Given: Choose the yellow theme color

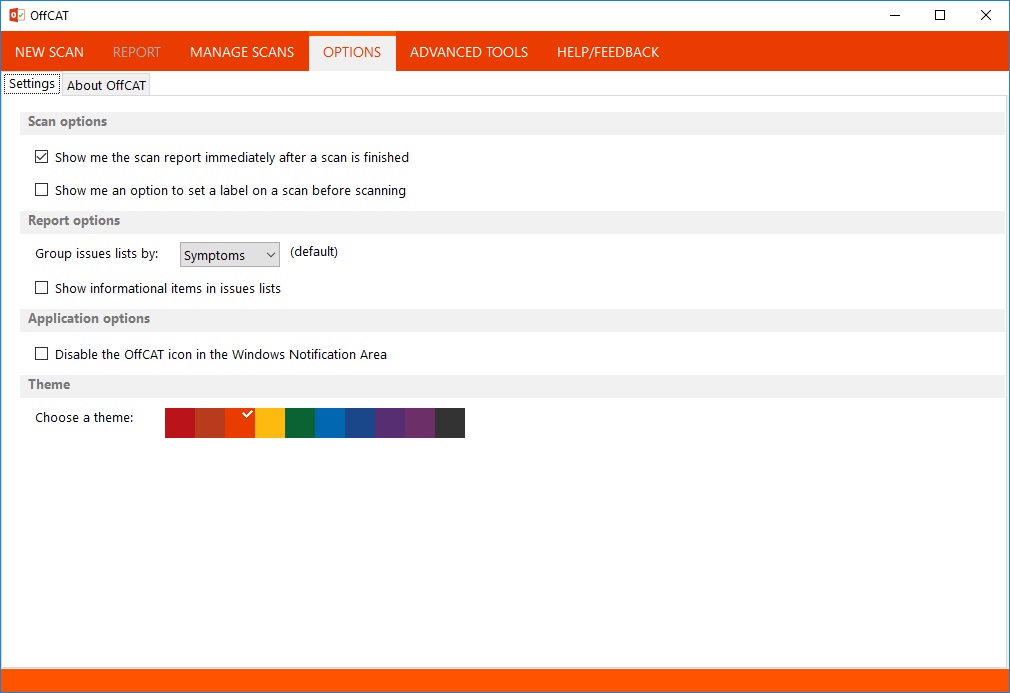Looking at the screenshot, I should (x=270, y=422).
